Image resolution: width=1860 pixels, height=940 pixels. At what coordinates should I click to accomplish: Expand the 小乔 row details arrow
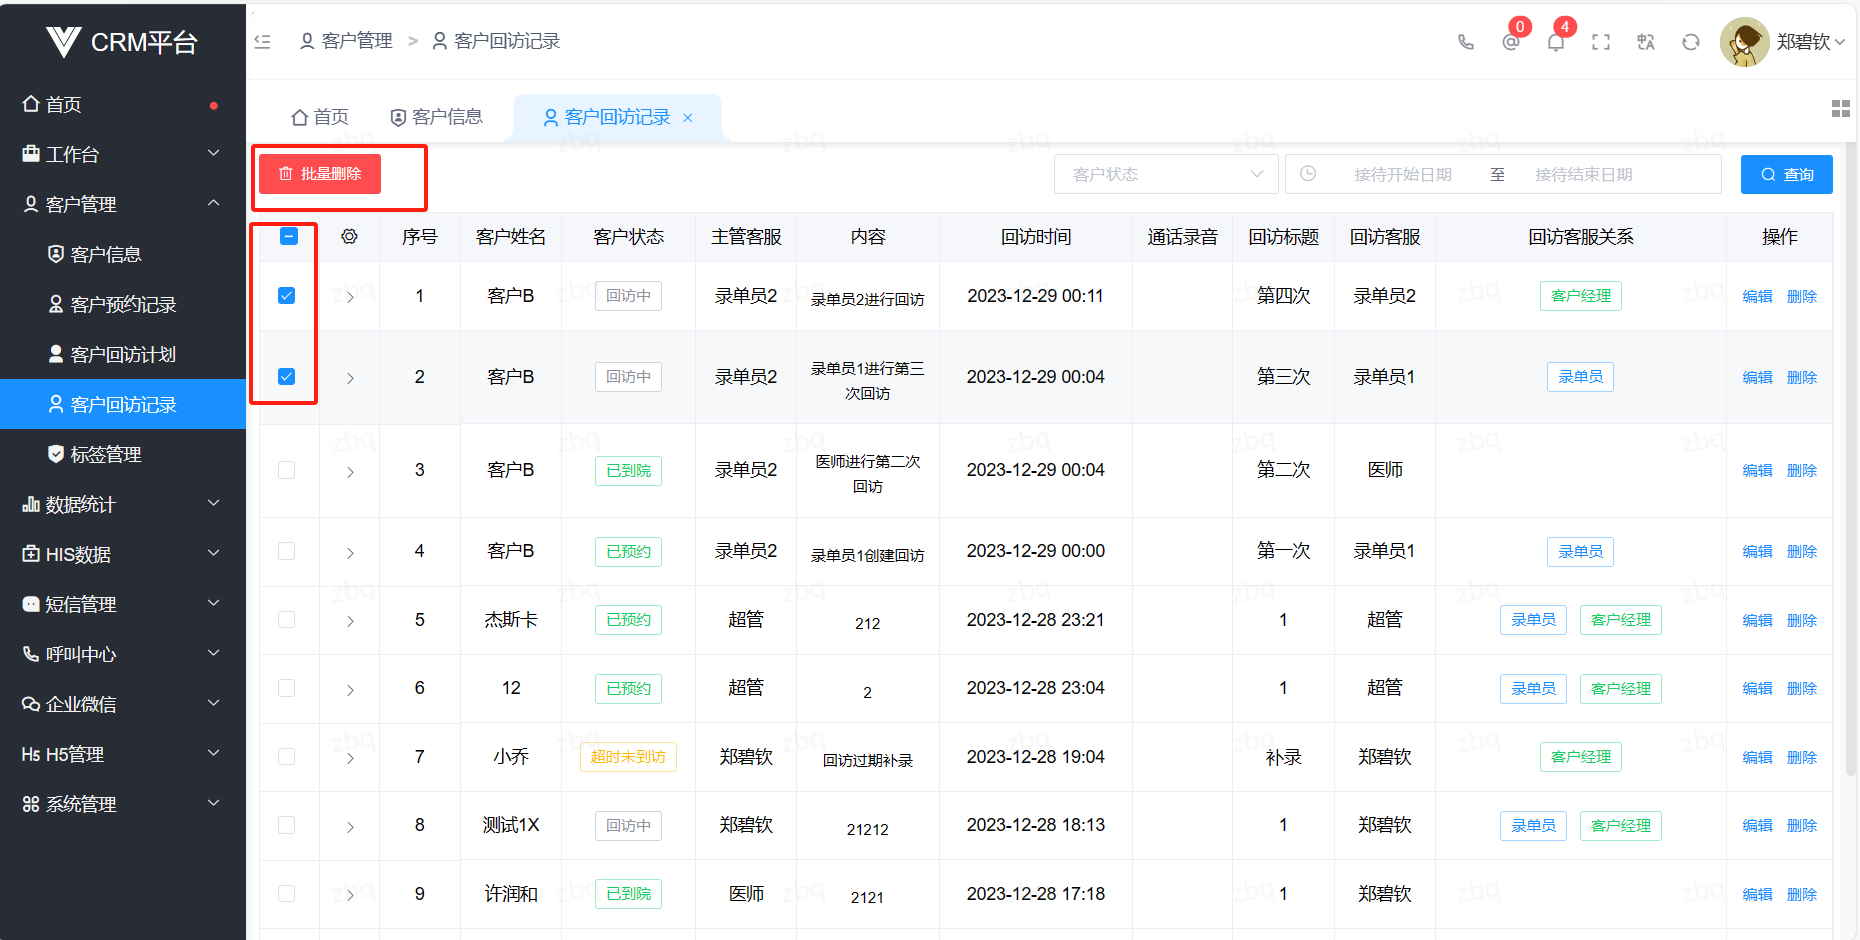point(350,758)
